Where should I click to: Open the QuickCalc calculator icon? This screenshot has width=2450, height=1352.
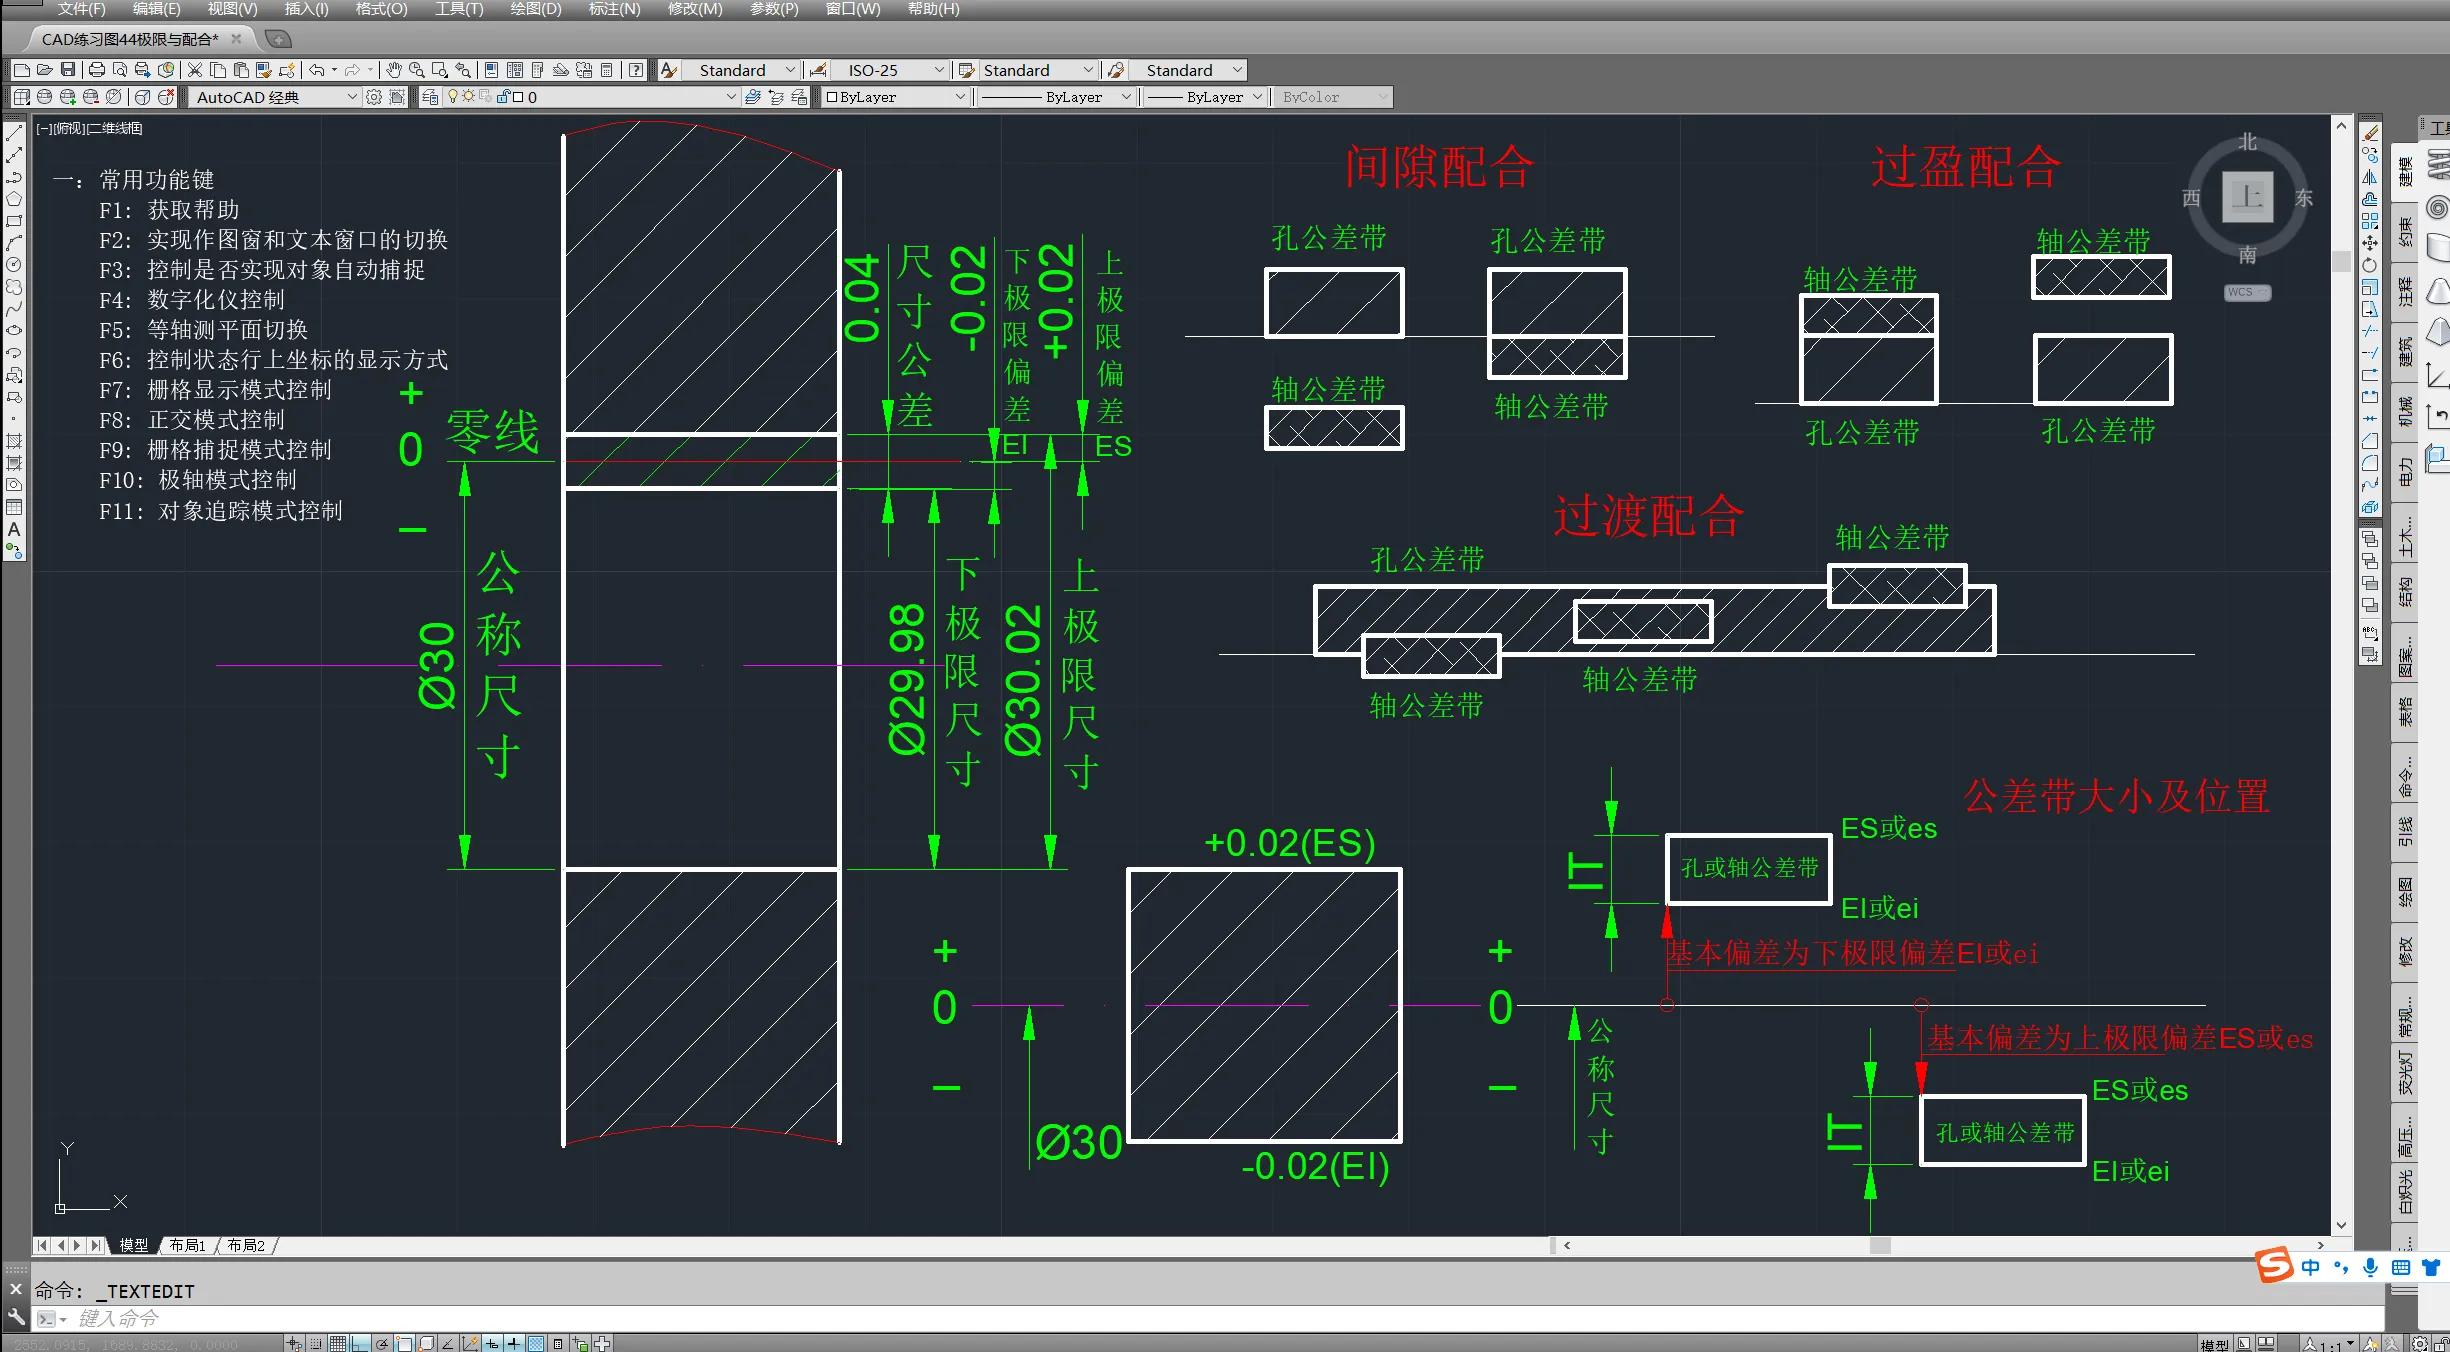(607, 70)
